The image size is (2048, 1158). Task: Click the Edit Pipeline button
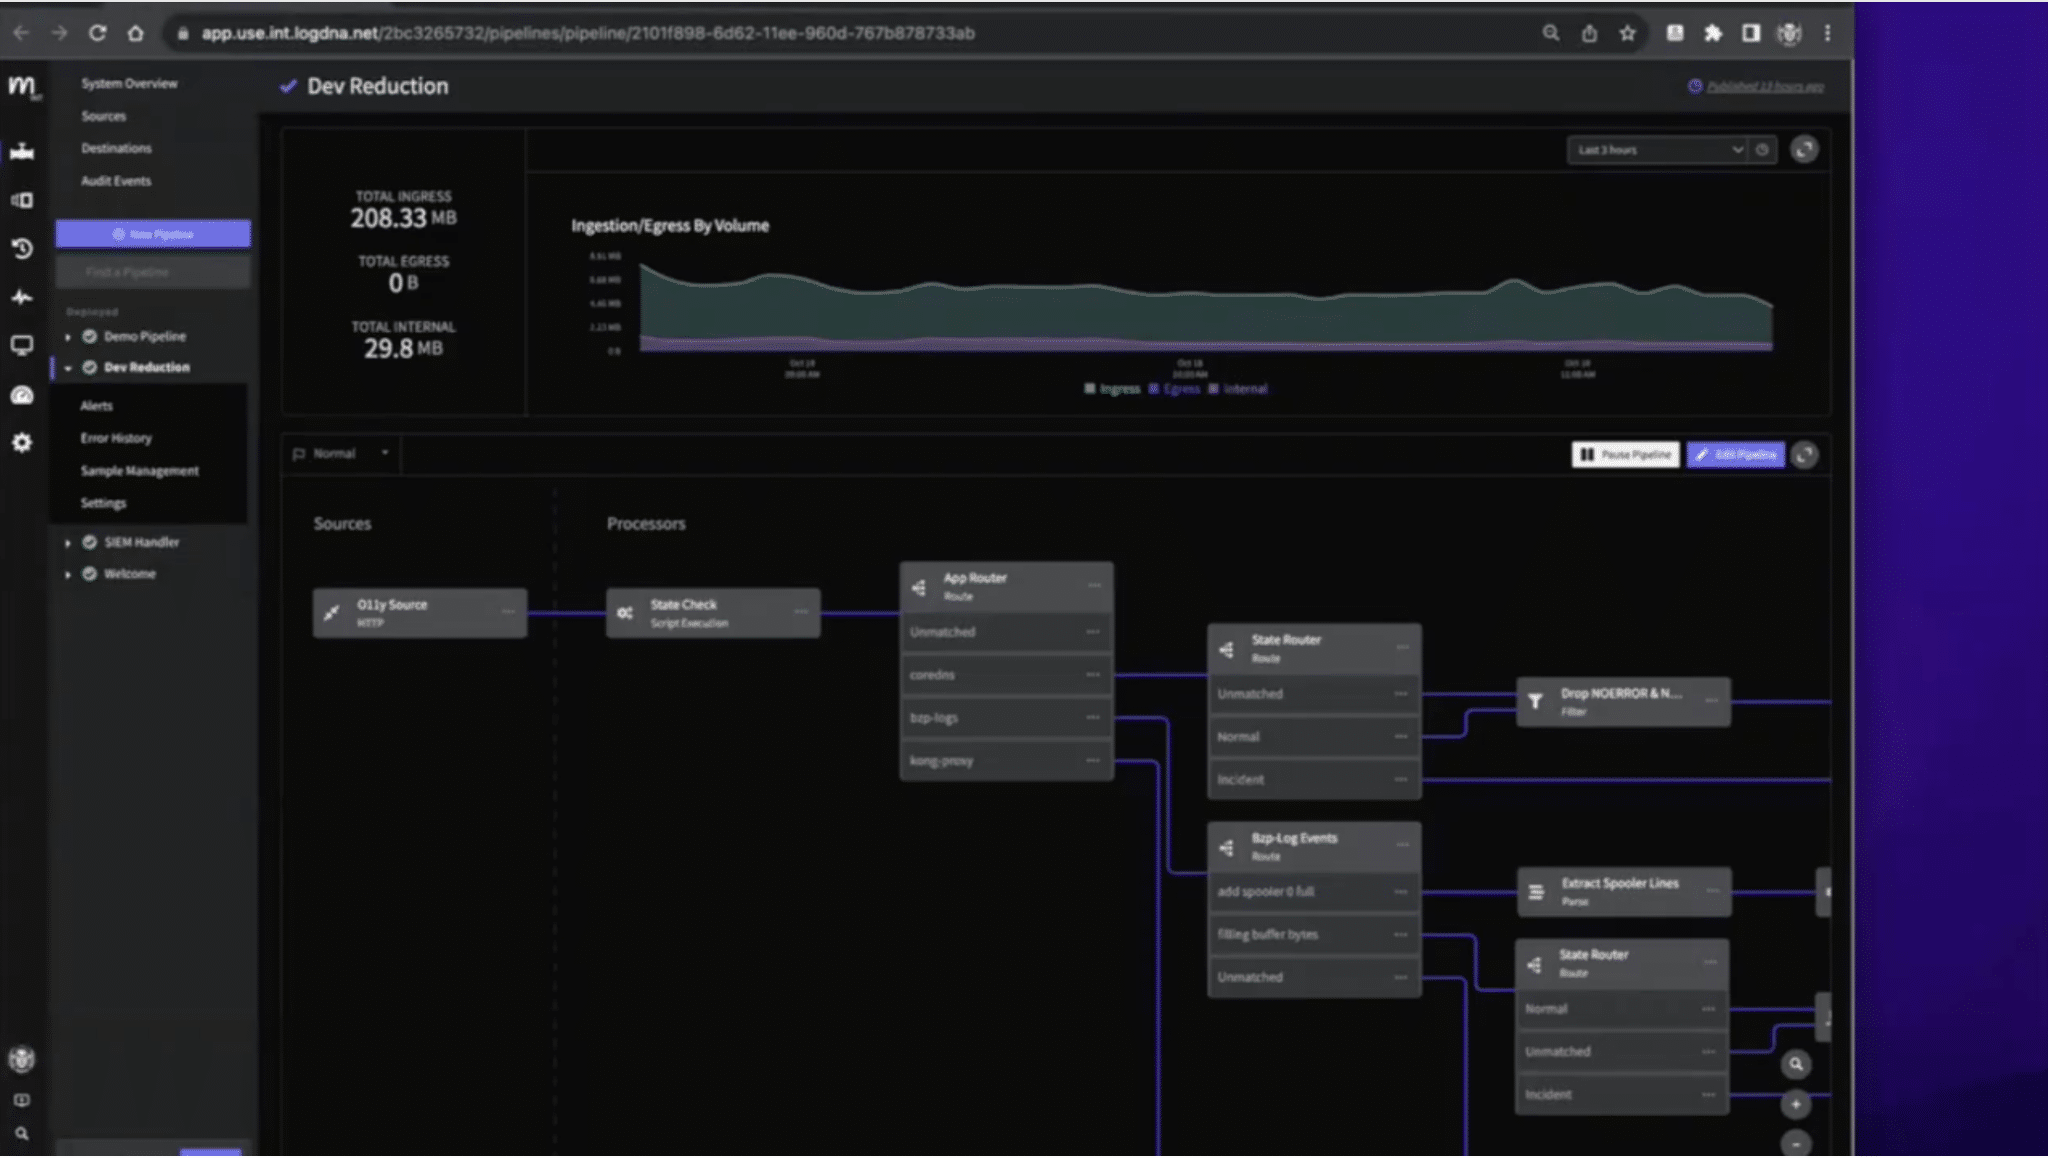tap(1735, 455)
